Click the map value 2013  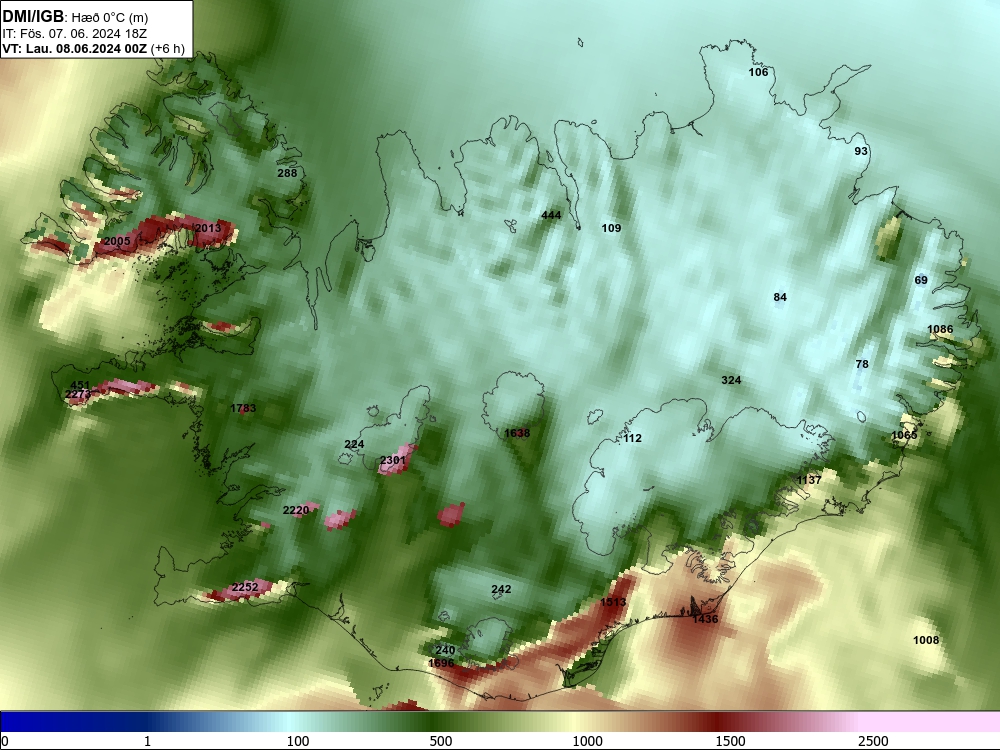207,228
